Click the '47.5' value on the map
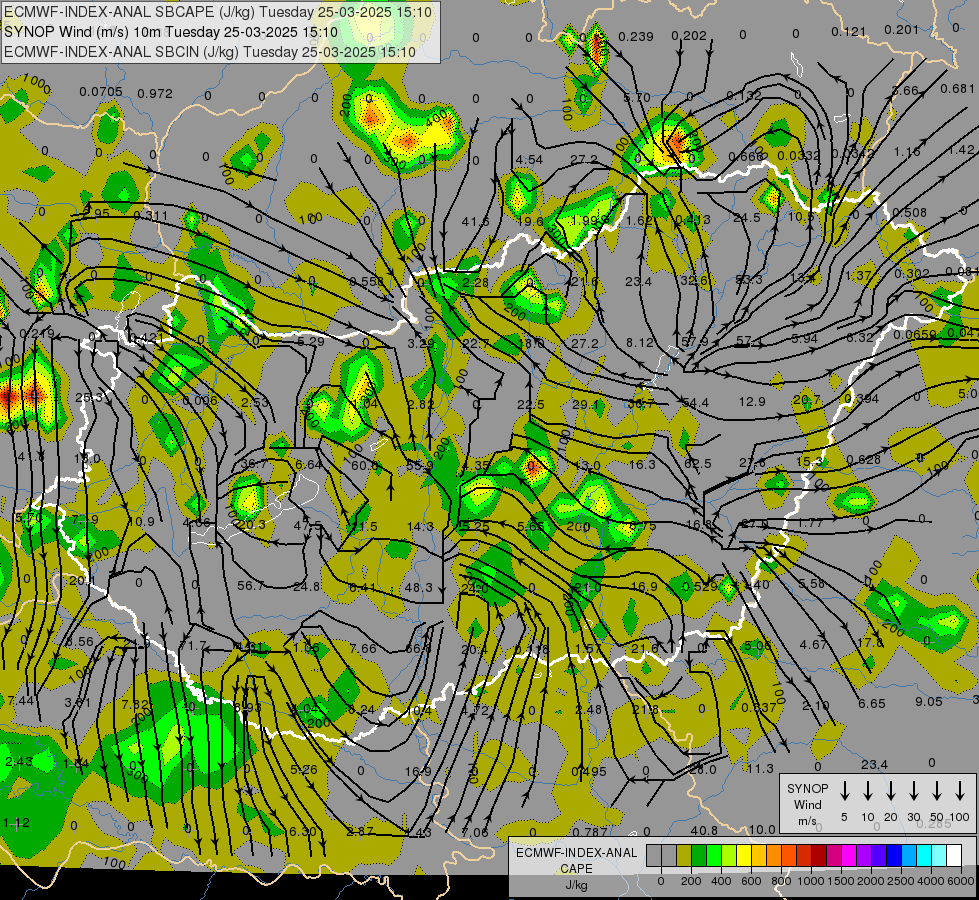Screen dimensions: 979x900 (307, 525)
